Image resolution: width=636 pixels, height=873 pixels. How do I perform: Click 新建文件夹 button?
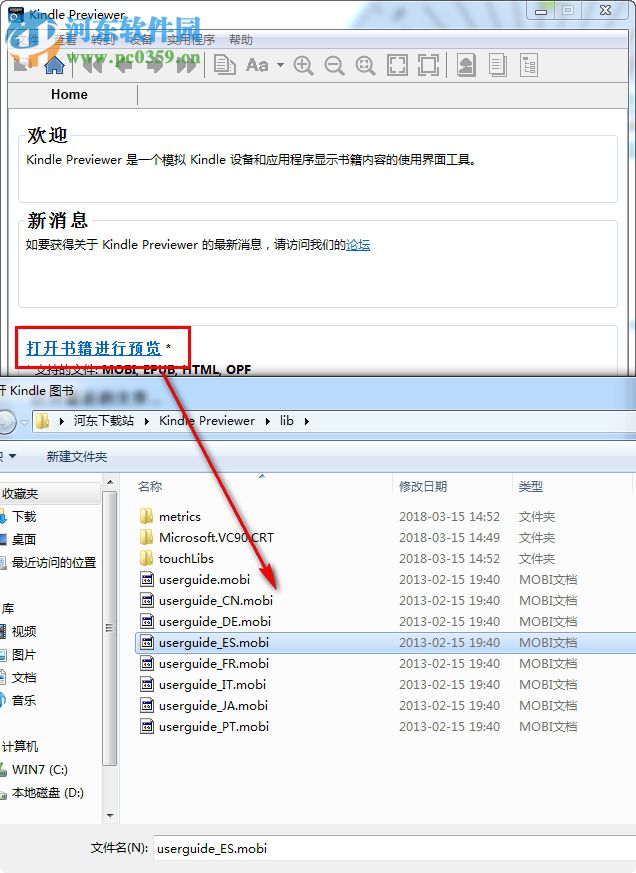tap(77, 457)
